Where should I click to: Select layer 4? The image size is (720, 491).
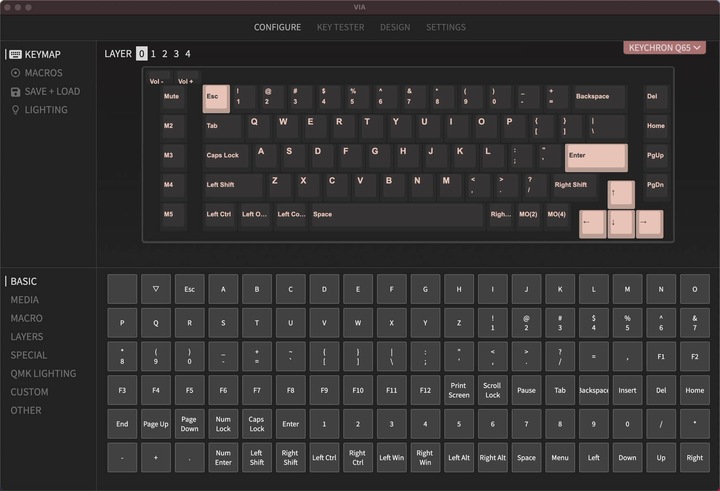click(x=188, y=54)
